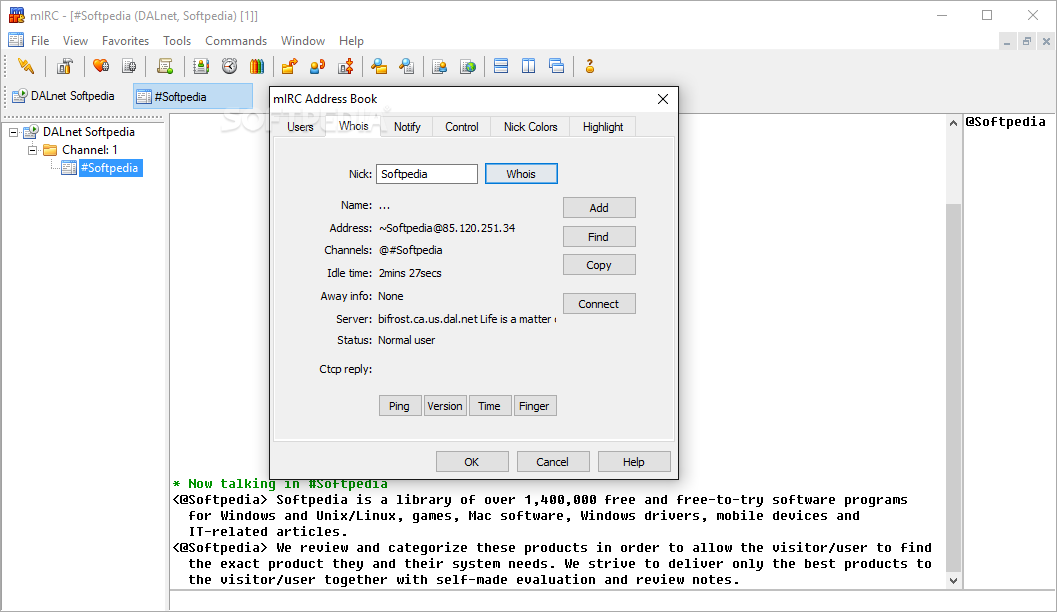Screen dimensions: 1057x612
Task: Open Favorites heart icon in toolbar
Action: click(x=101, y=66)
